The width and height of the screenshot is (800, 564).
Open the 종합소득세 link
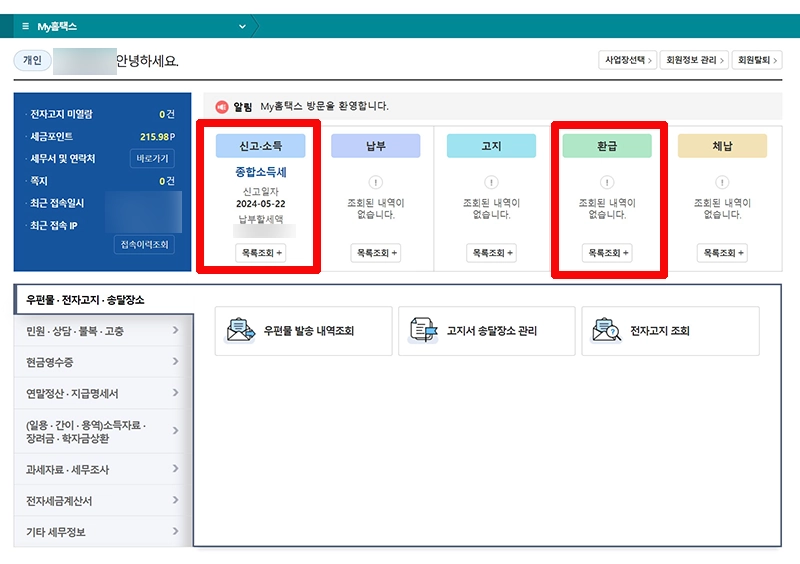261,172
